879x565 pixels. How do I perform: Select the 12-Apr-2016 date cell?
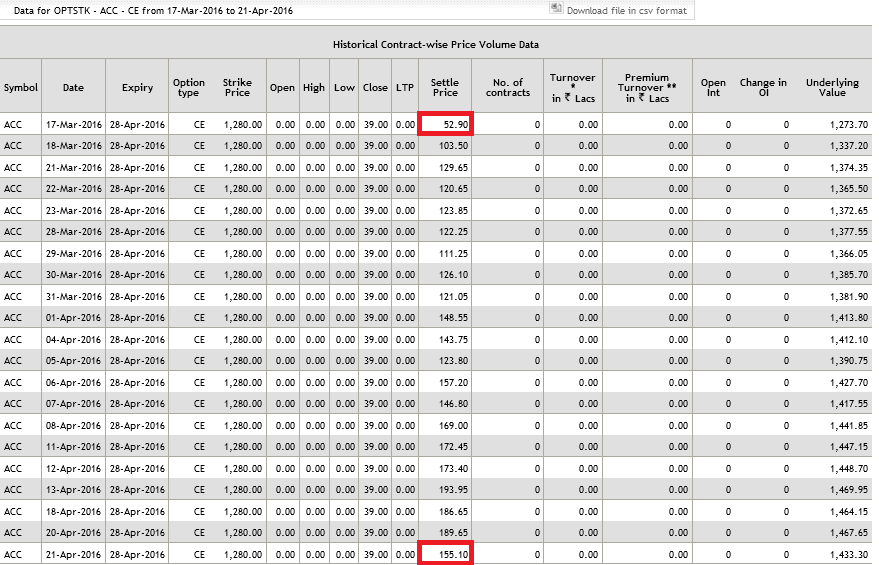73,469
